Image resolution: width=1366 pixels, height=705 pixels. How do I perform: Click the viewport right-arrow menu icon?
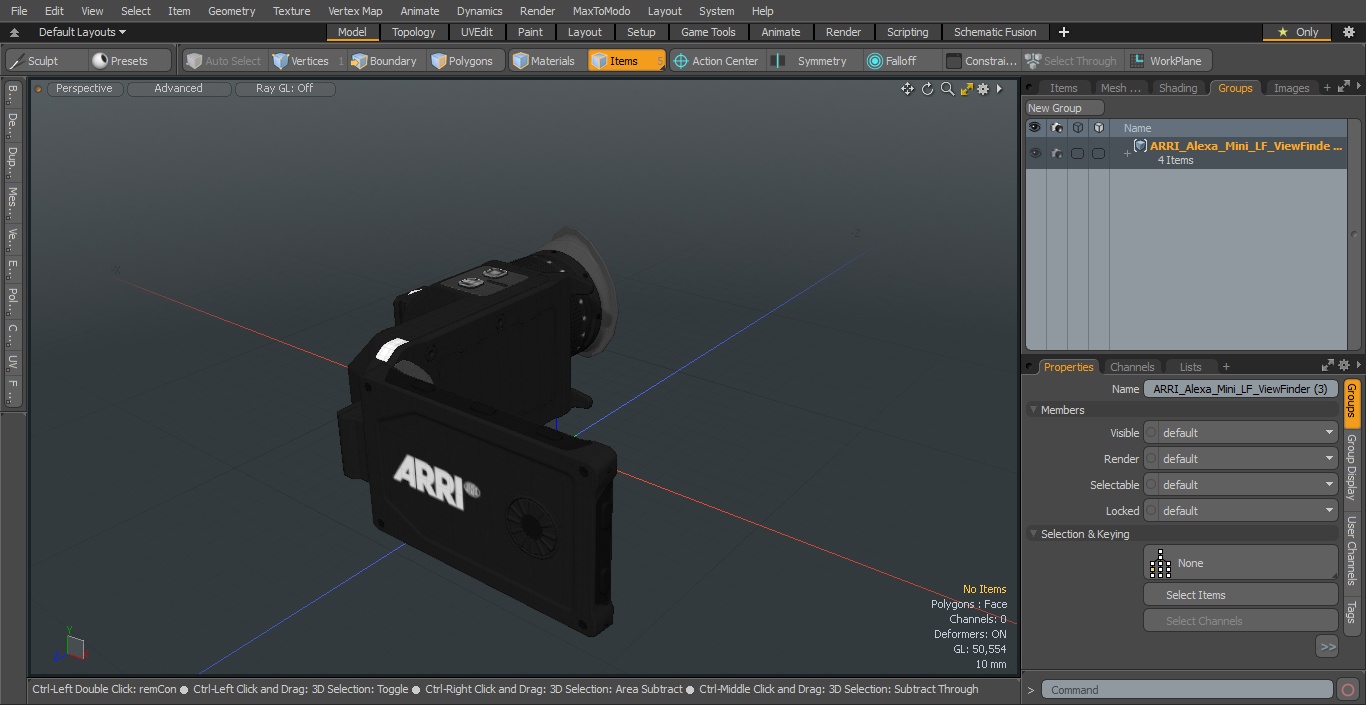[998, 89]
